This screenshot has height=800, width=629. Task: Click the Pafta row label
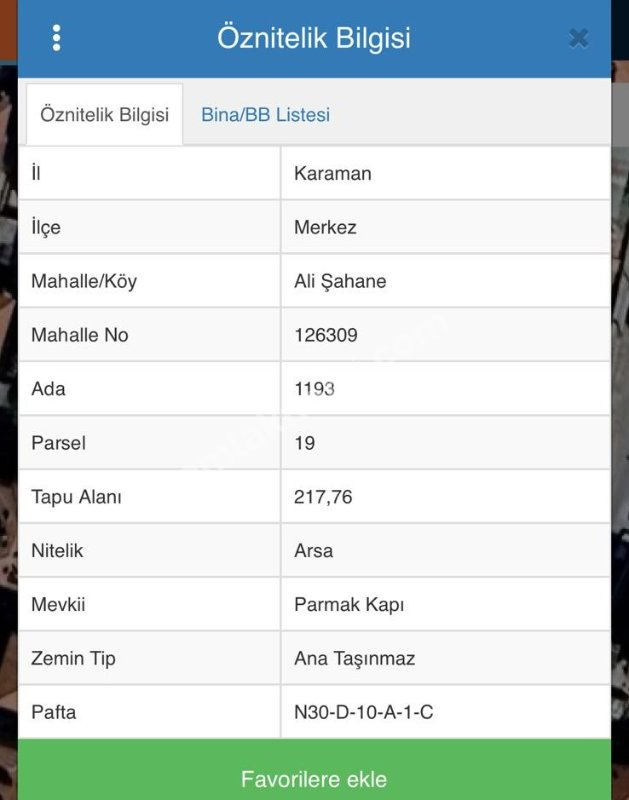coord(54,713)
